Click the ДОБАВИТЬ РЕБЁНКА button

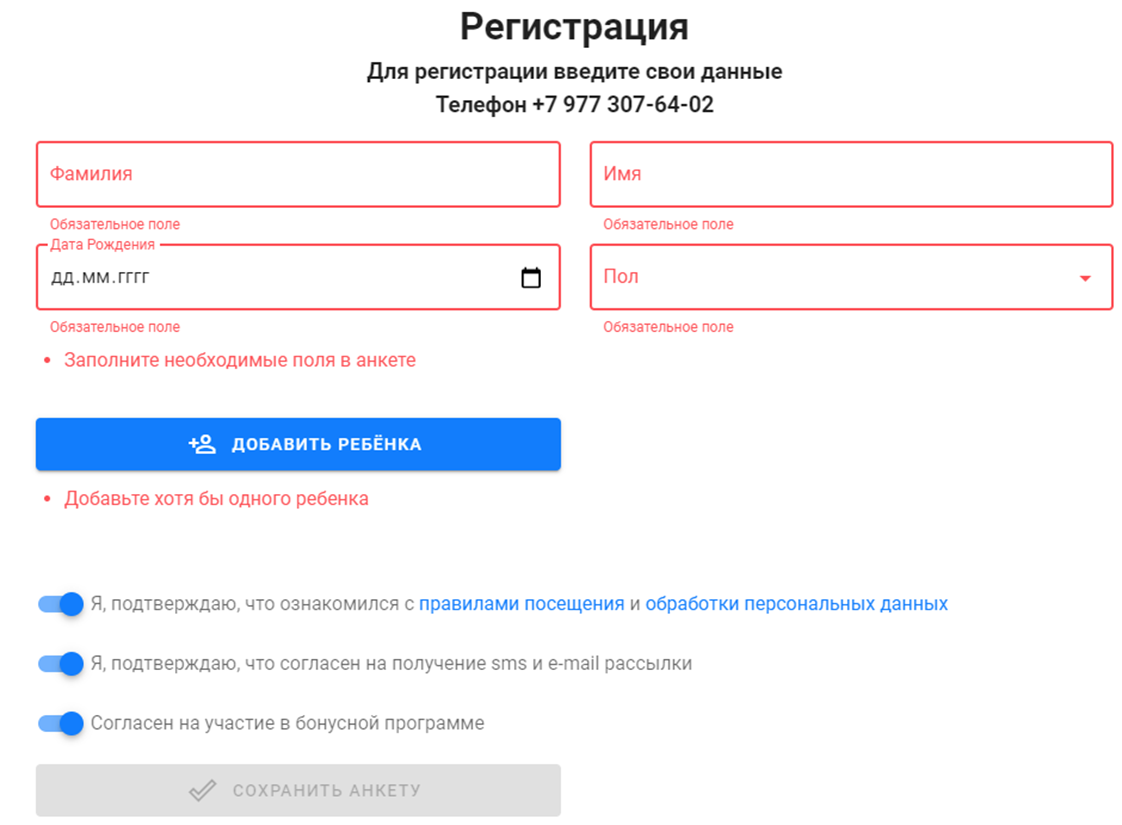click(x=298, y=444)
